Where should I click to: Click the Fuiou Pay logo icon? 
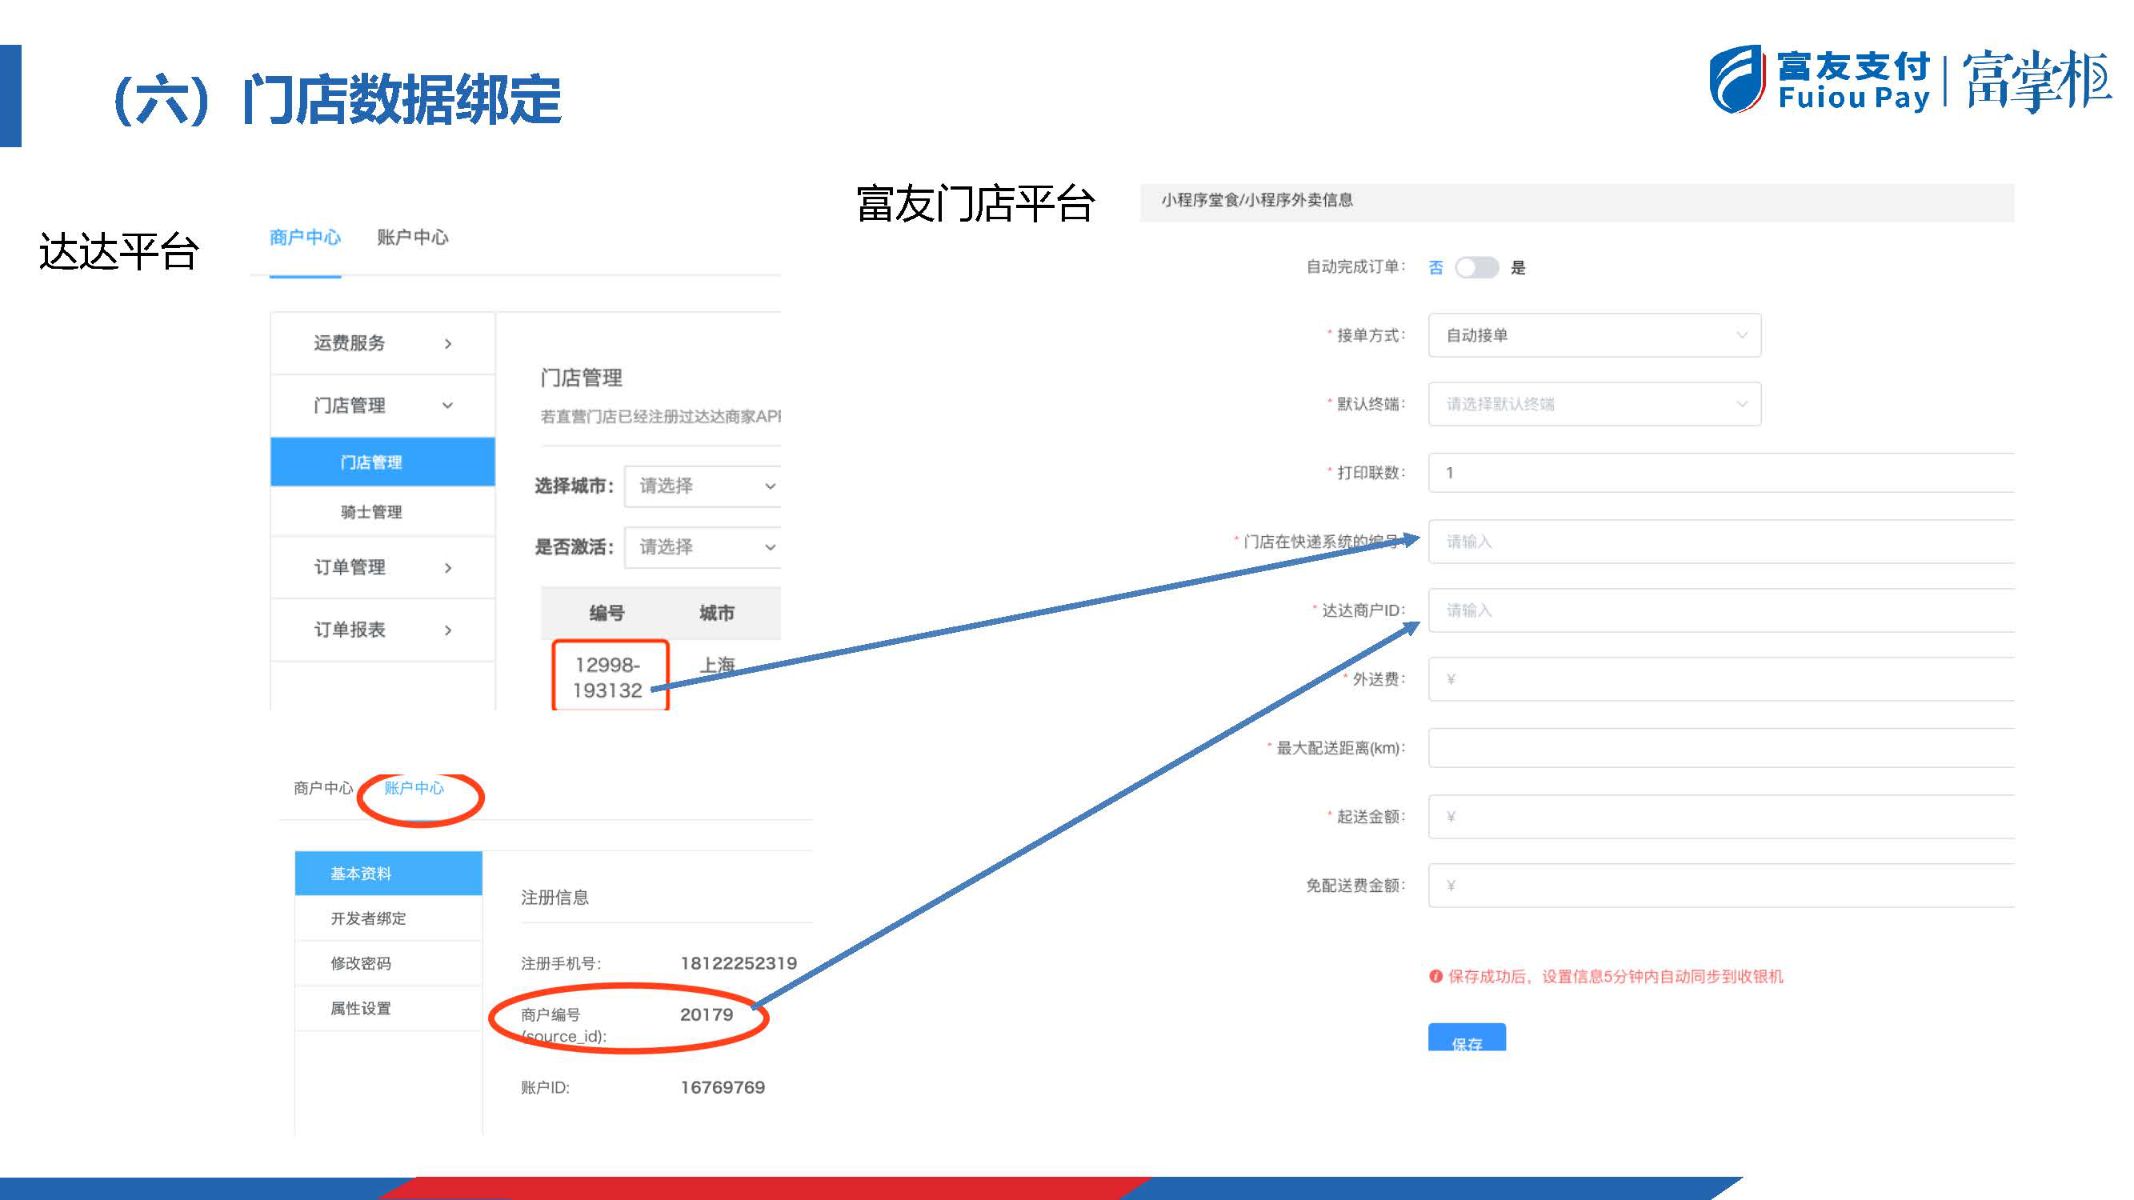coord(1736,79)
